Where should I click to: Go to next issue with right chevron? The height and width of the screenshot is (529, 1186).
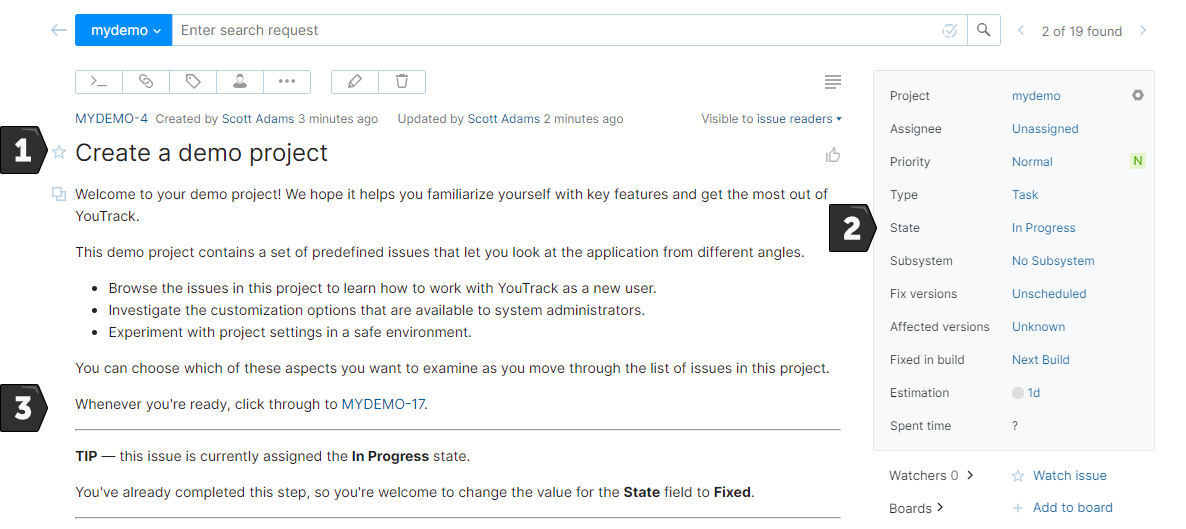pos(1143,30)
